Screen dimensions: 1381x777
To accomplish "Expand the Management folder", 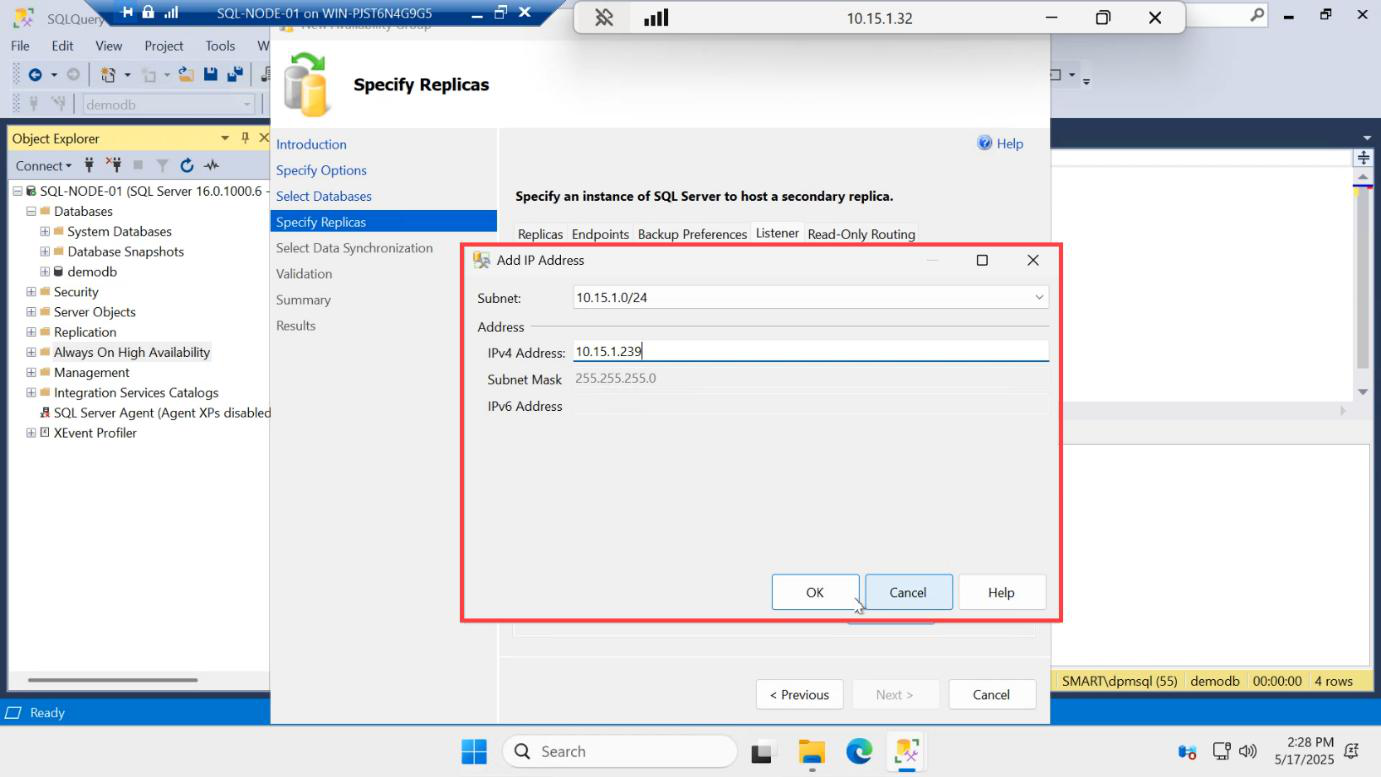I will pyautogui.click(x=31, y=372).
